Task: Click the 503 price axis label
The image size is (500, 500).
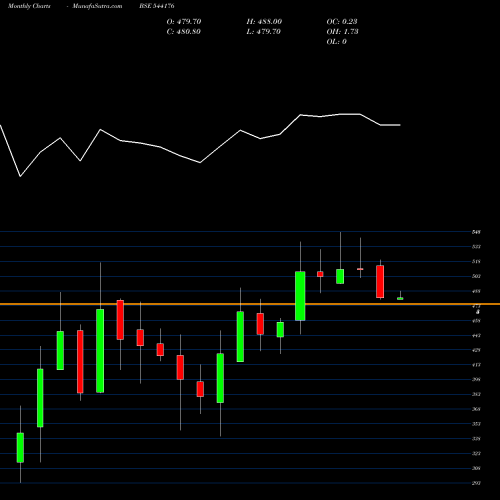Action: (x=476, y=276)
